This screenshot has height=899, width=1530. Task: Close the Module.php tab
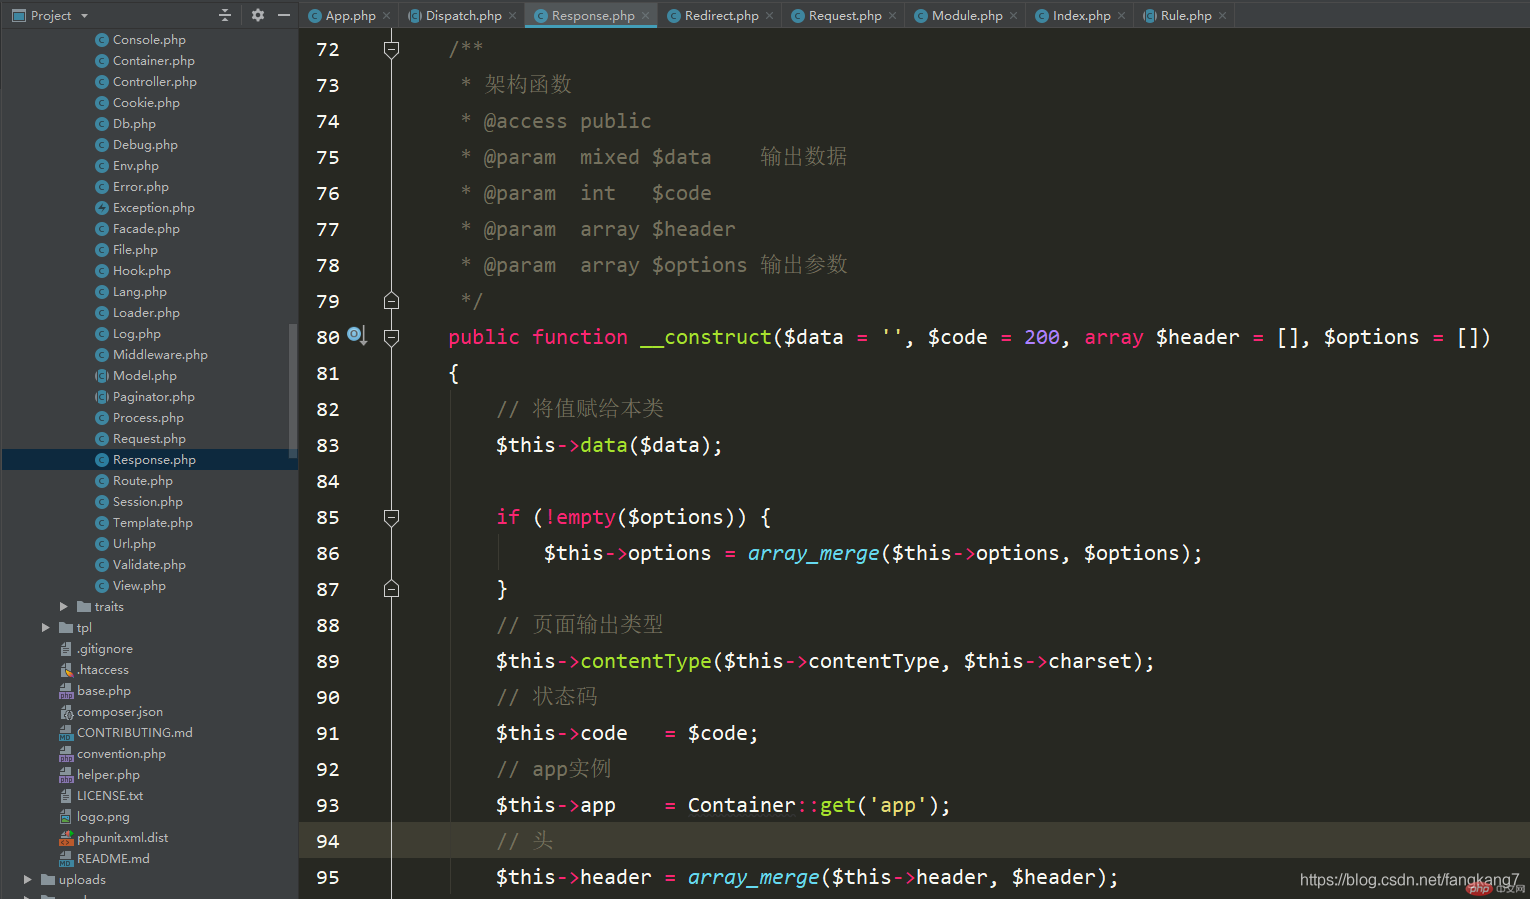(1013, 16)
